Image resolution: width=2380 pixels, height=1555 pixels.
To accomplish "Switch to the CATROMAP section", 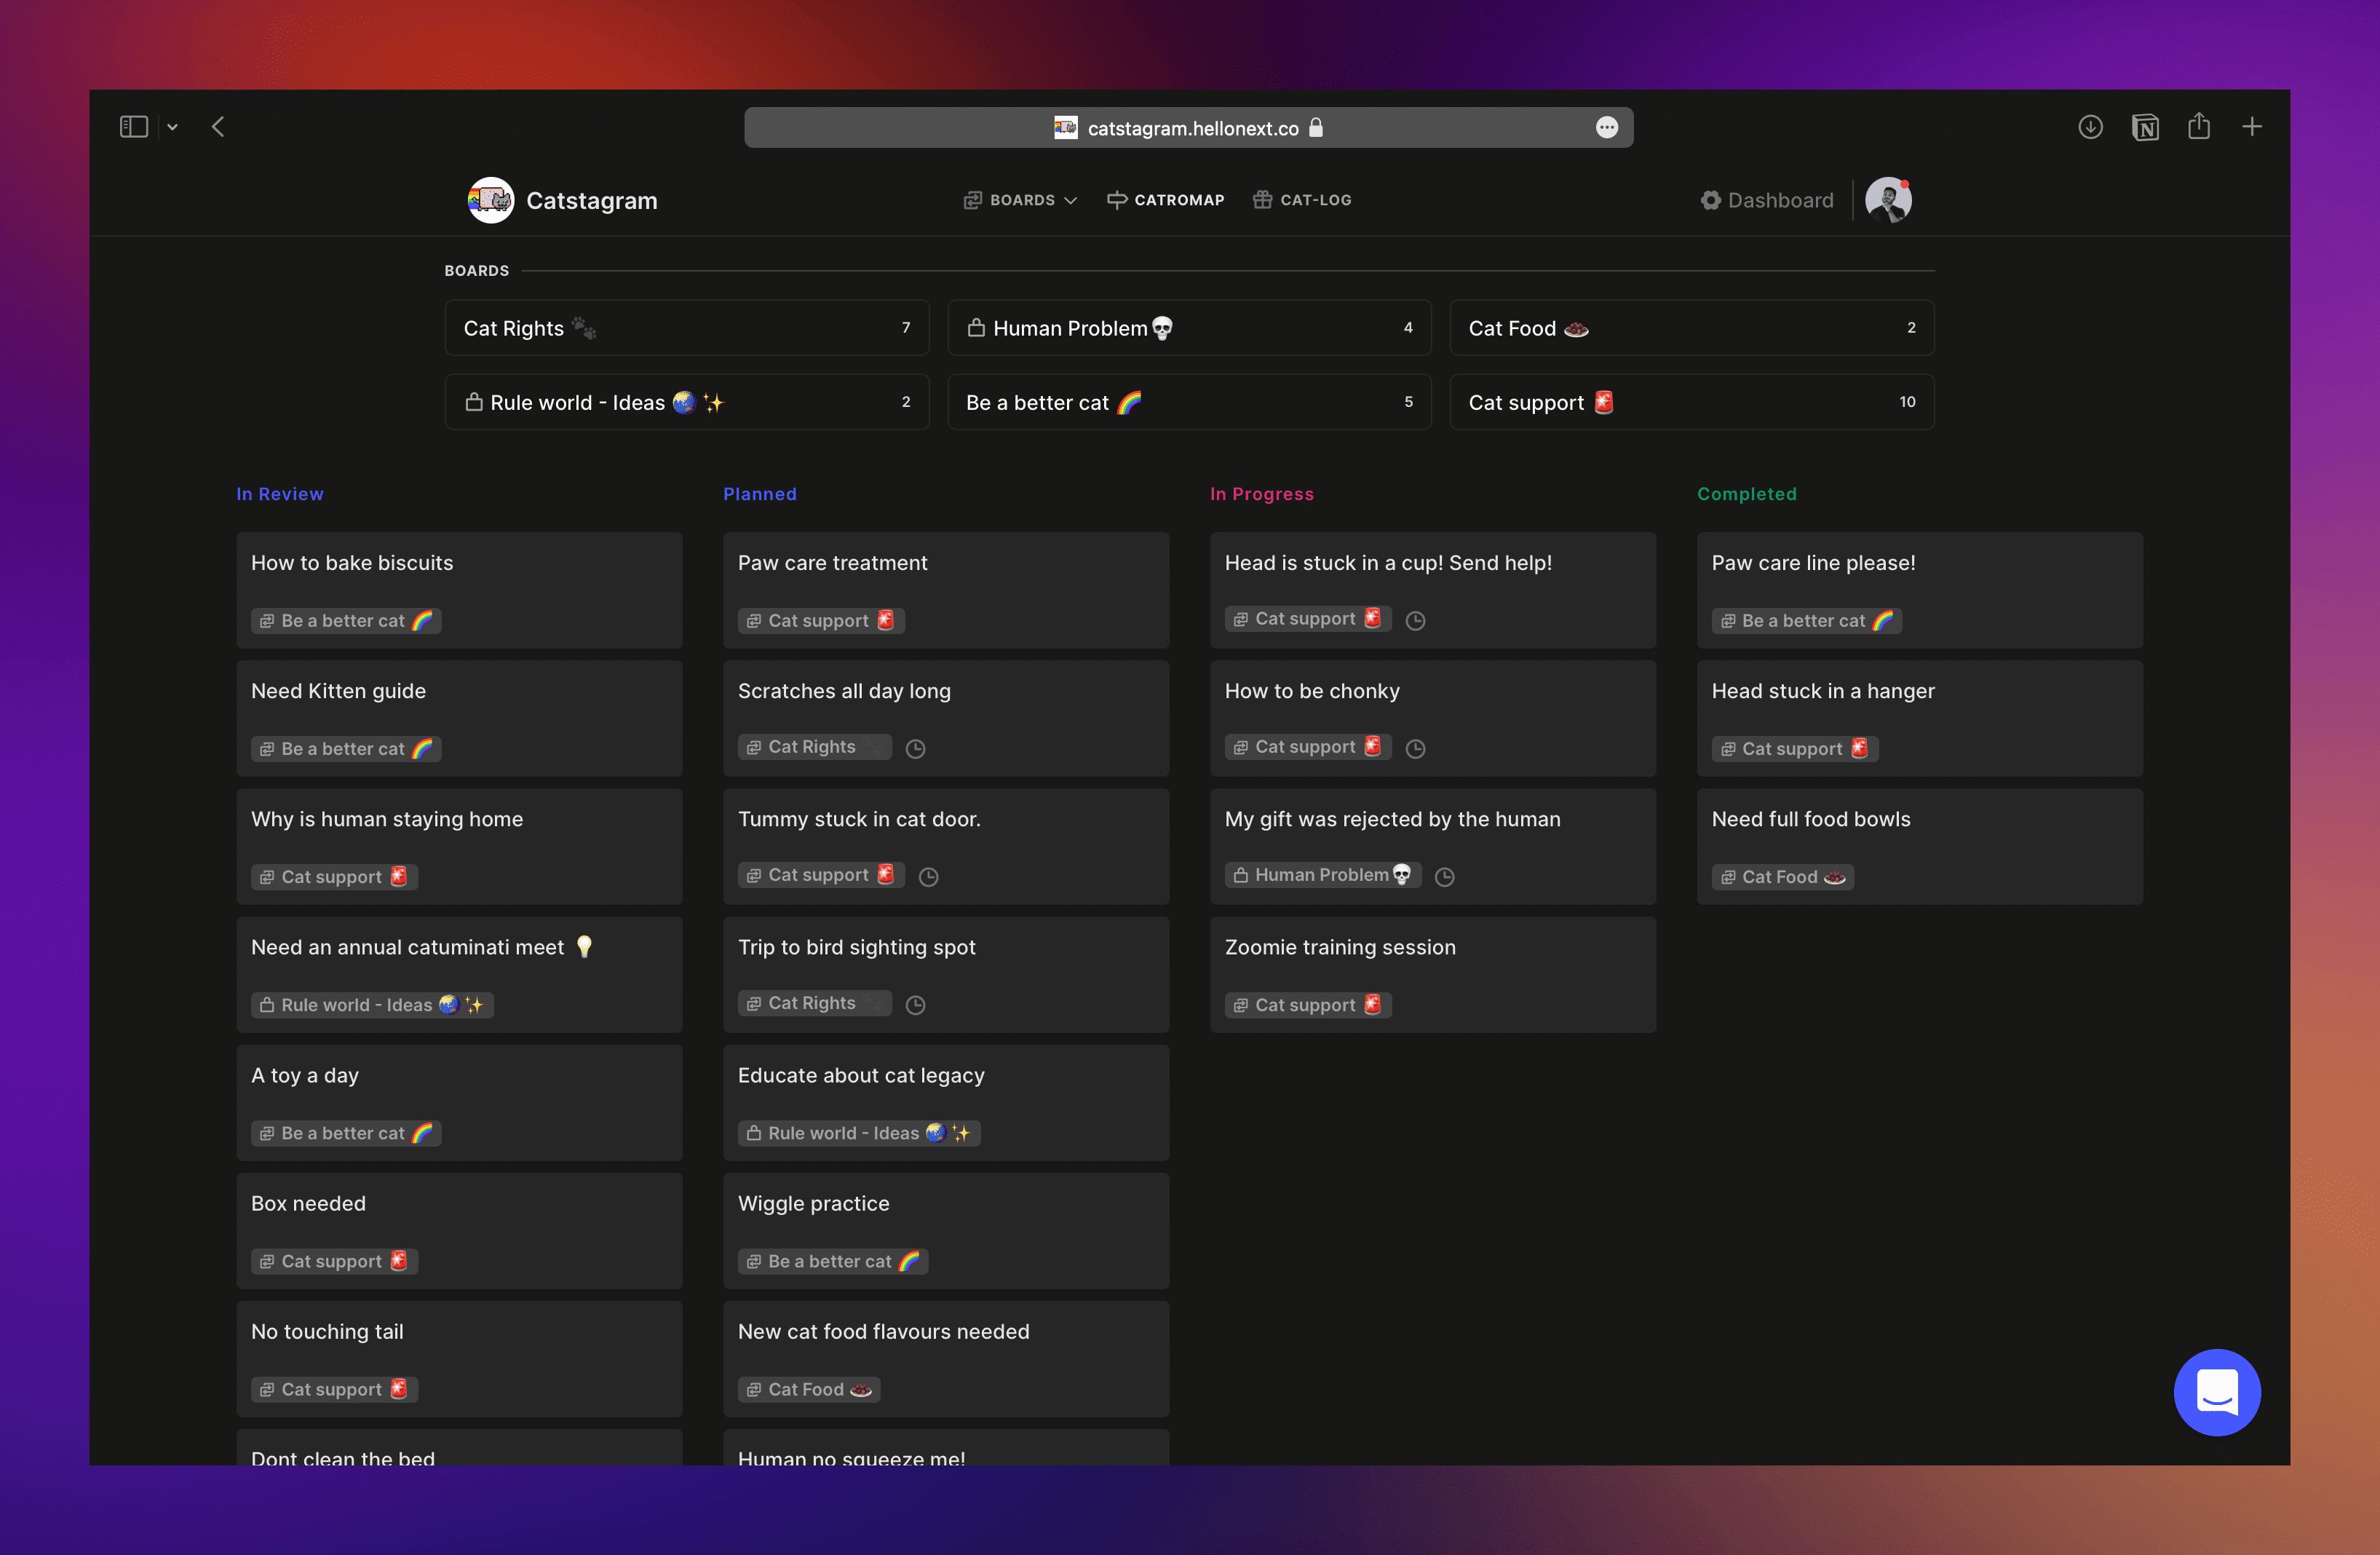I will 1165,200.
